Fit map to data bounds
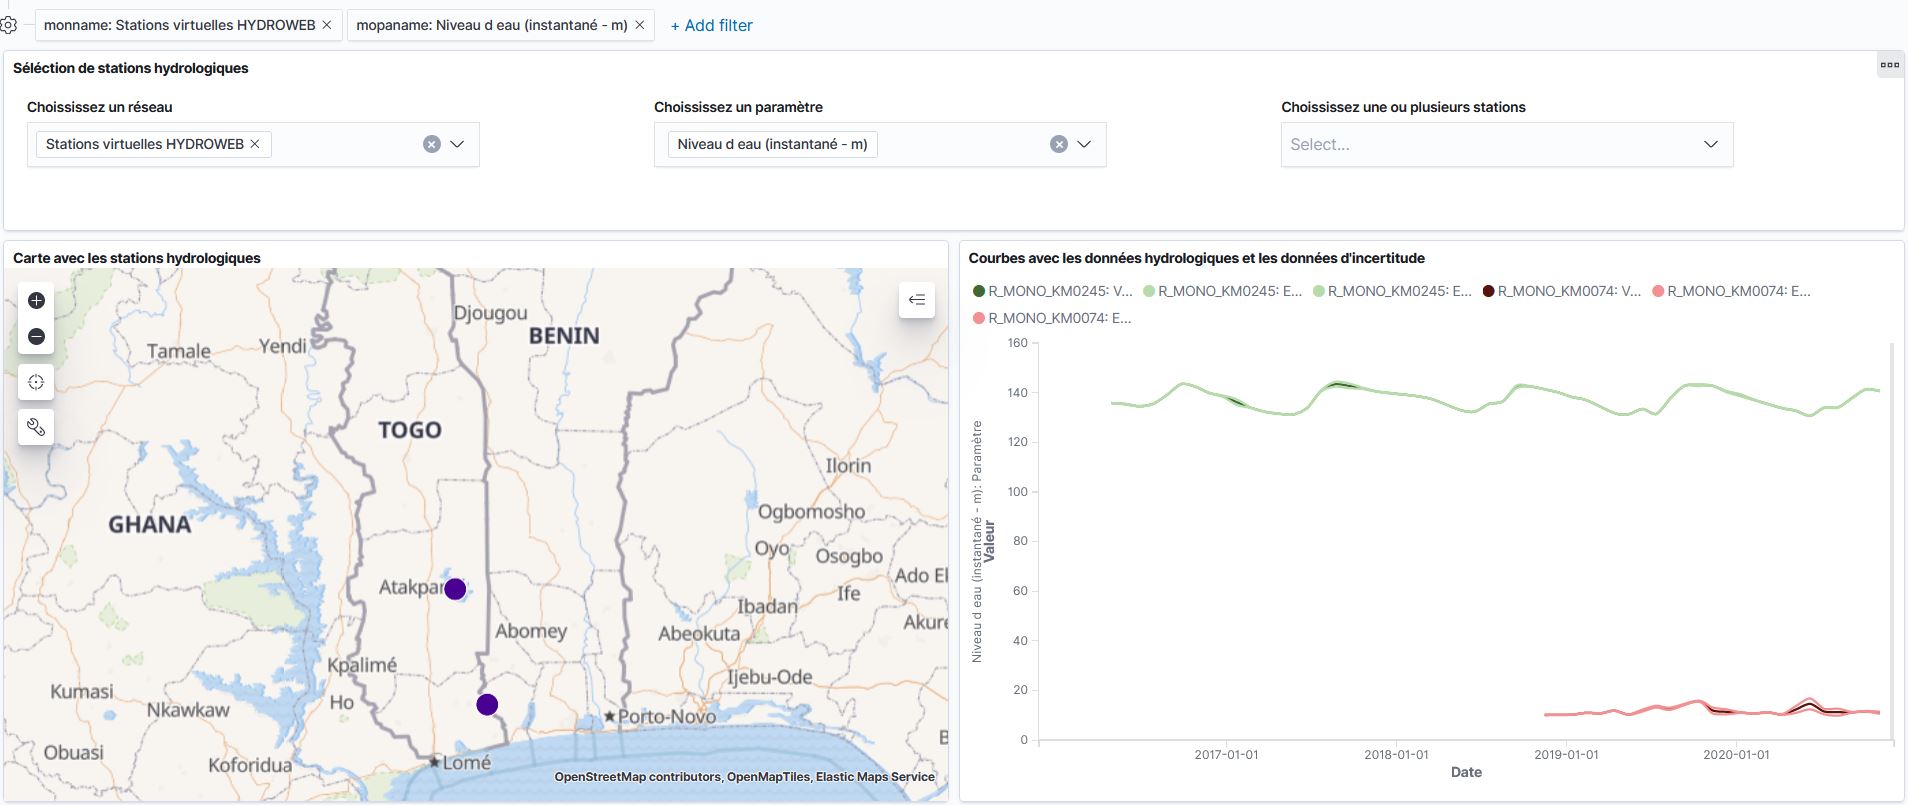Viewport: 1908px width, 805px height. 36,382
